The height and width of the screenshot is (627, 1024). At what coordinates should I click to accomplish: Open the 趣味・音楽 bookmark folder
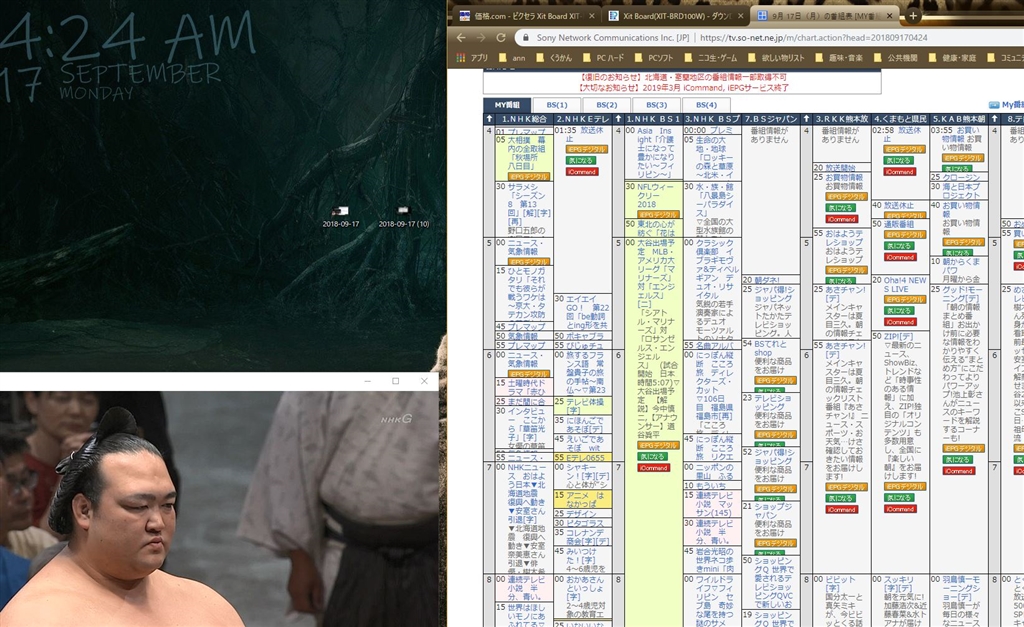[x=839, y=57]
